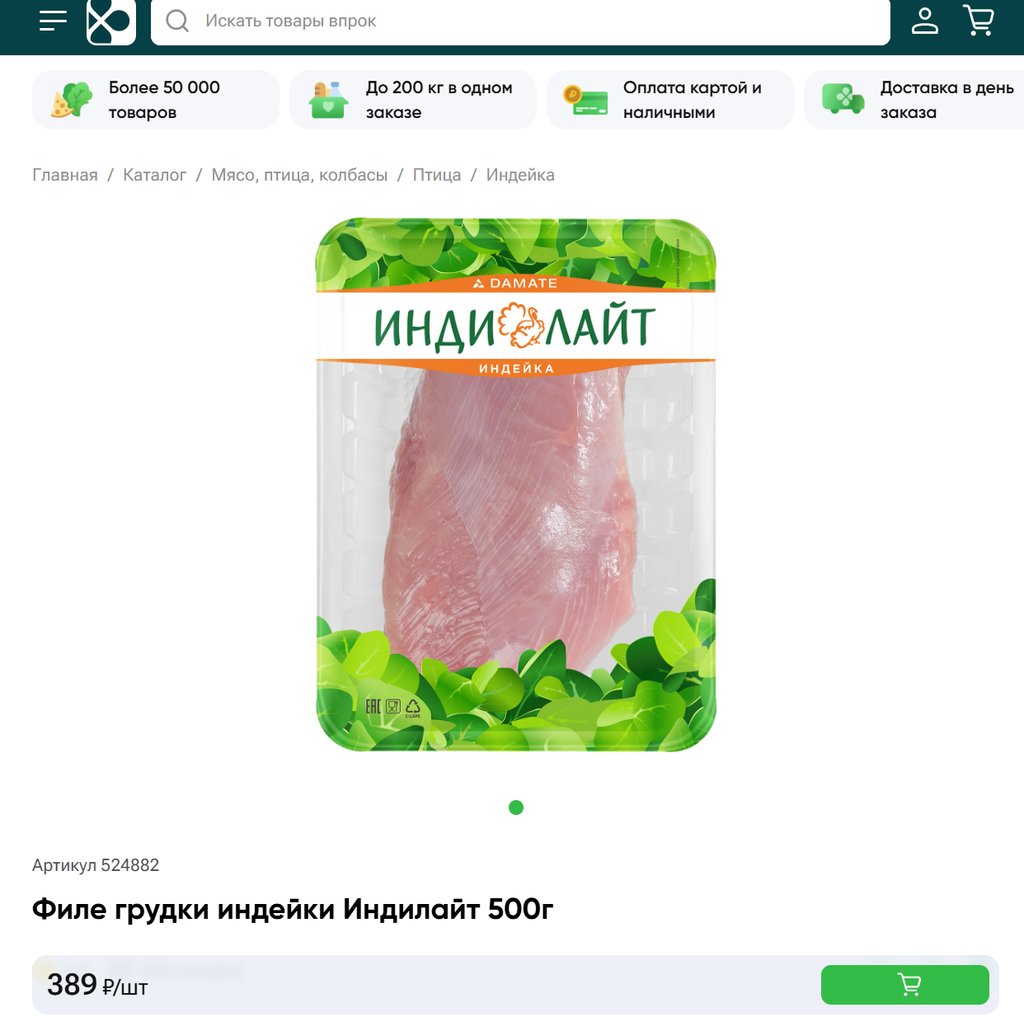Screen dimensions: 1024x1017
Task: Open the user profile icon
Action: pyautogui.click(x=925, y=21)
